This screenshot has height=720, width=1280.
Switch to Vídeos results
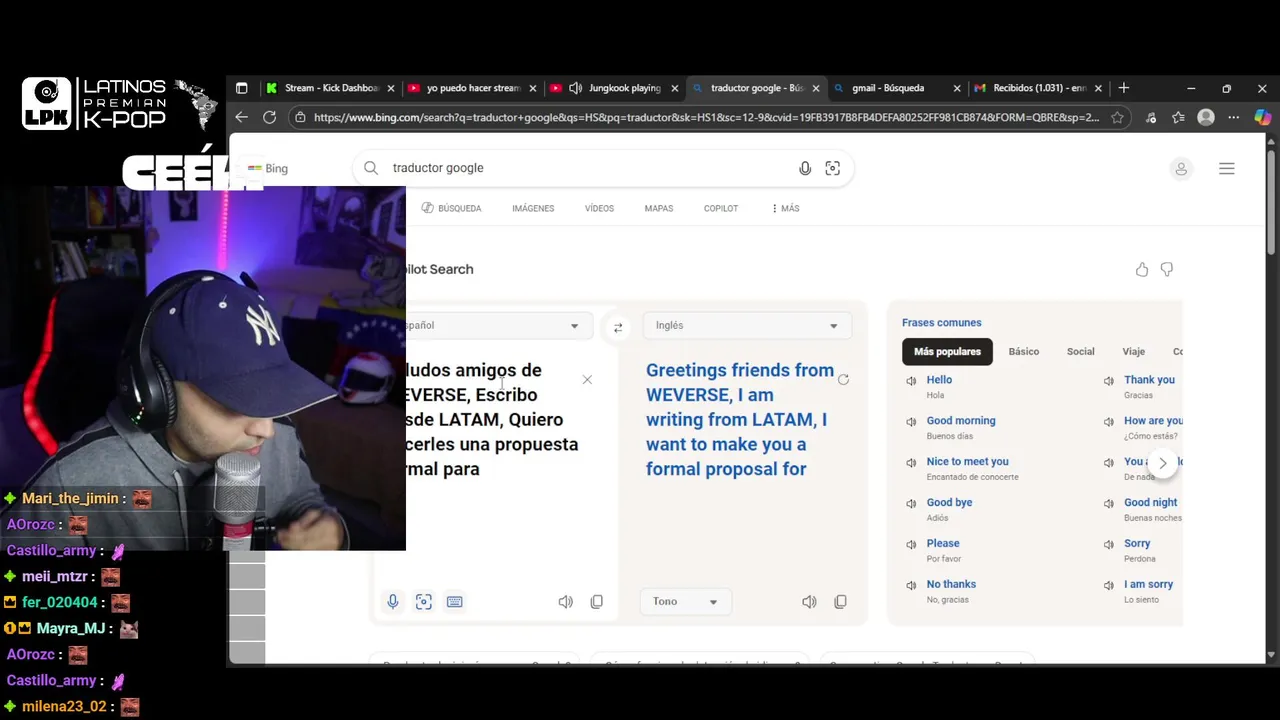point(599,208)
